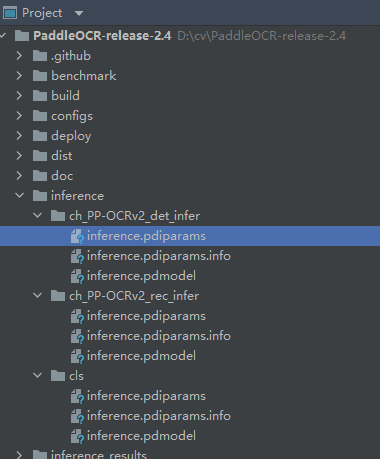Click inference.pdmodel icon in det_infer folder
Screen dimensions: 380x459
coord(77,276)
